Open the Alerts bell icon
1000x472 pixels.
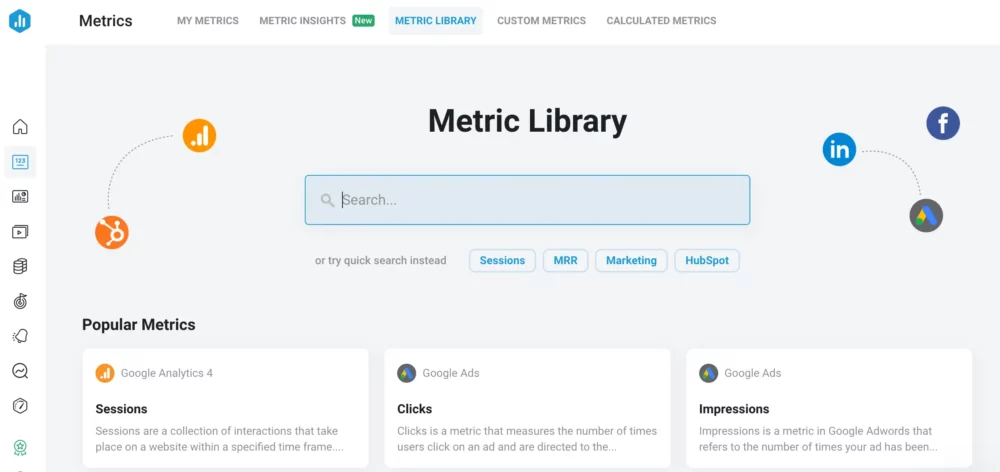coord(20,336)
